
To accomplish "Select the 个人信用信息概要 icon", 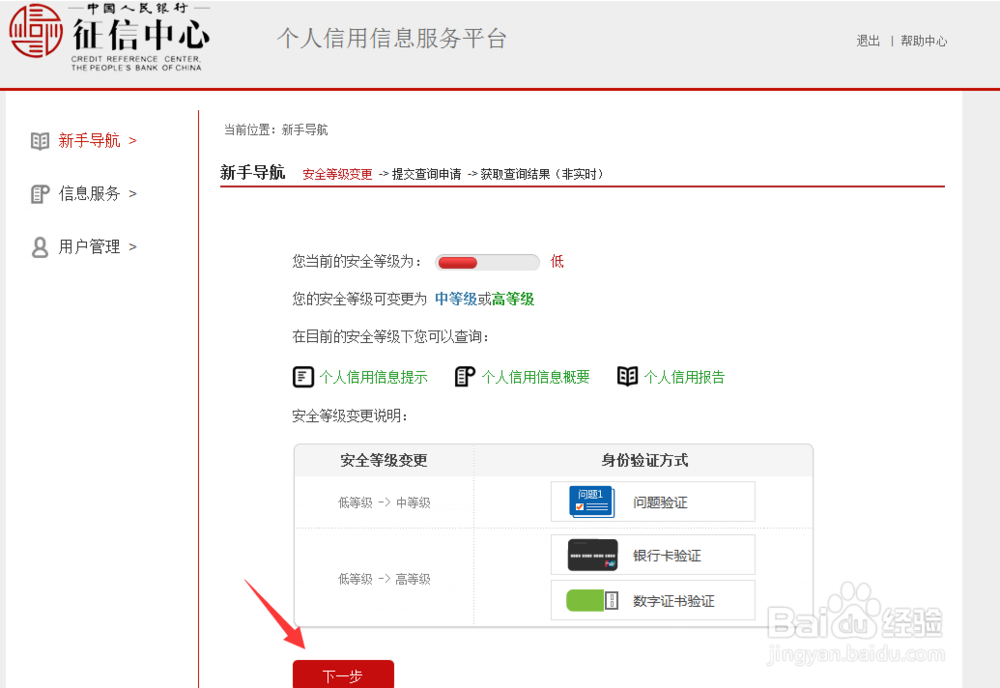I will pyautogui.click(x=463, y=376).
